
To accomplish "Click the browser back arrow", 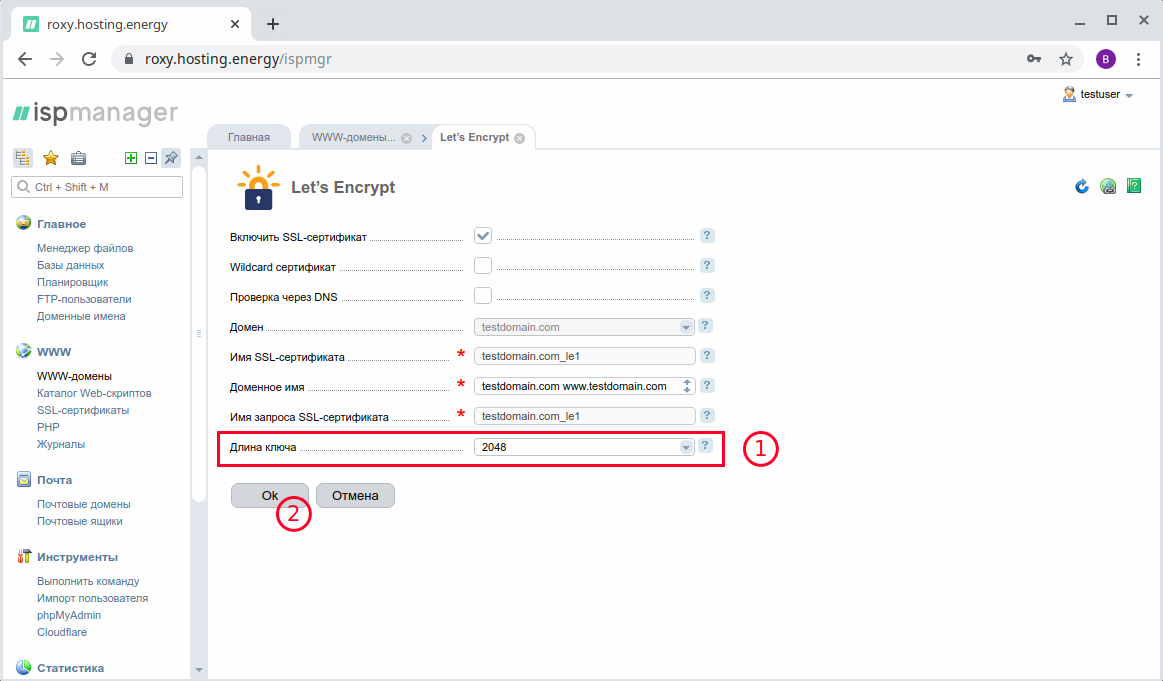I will (x=25, y=59).
